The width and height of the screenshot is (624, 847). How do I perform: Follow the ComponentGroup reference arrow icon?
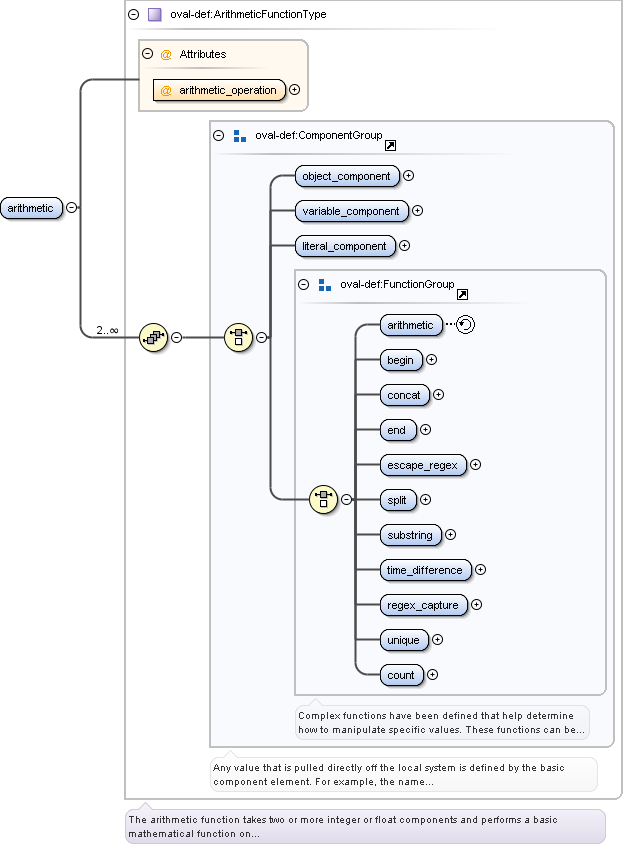[390, 146]
